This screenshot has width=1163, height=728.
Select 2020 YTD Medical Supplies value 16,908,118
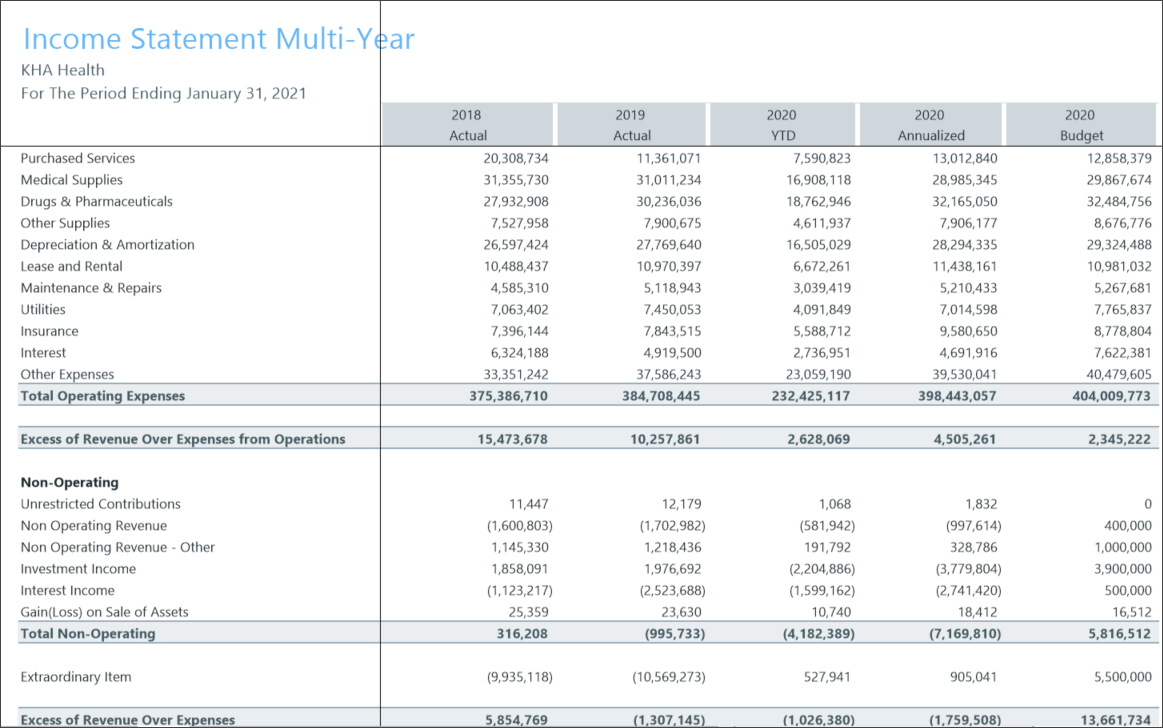(821, 180)
